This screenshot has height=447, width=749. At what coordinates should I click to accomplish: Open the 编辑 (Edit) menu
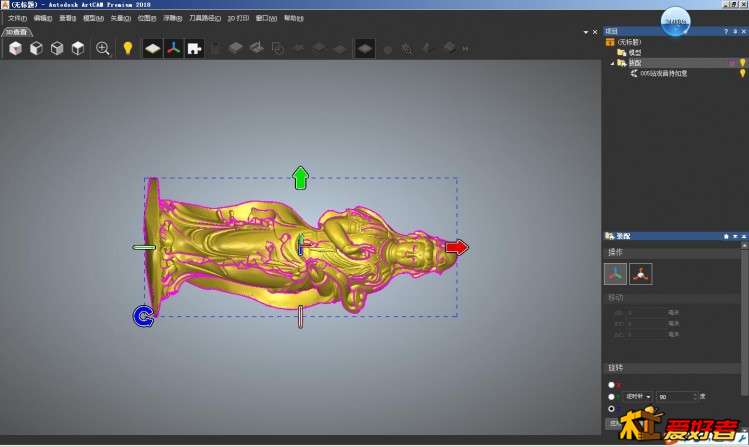pyautogui.click(x=43, y=18)
